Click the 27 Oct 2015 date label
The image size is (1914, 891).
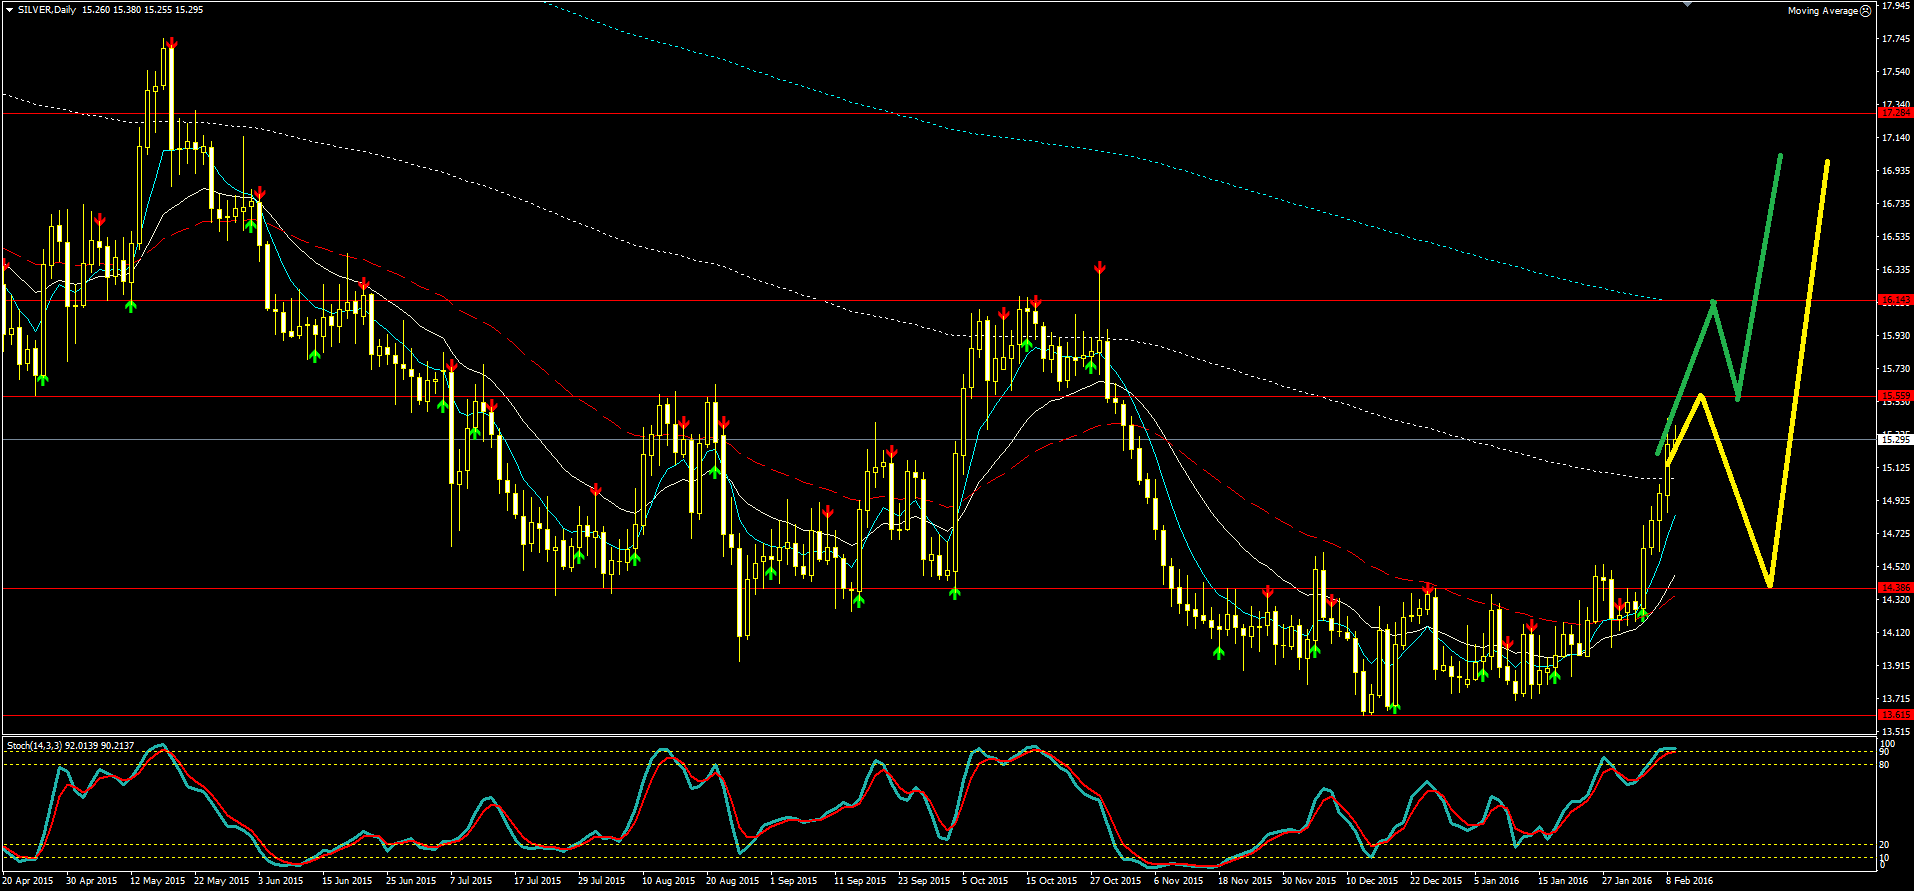click(1116, 881)
